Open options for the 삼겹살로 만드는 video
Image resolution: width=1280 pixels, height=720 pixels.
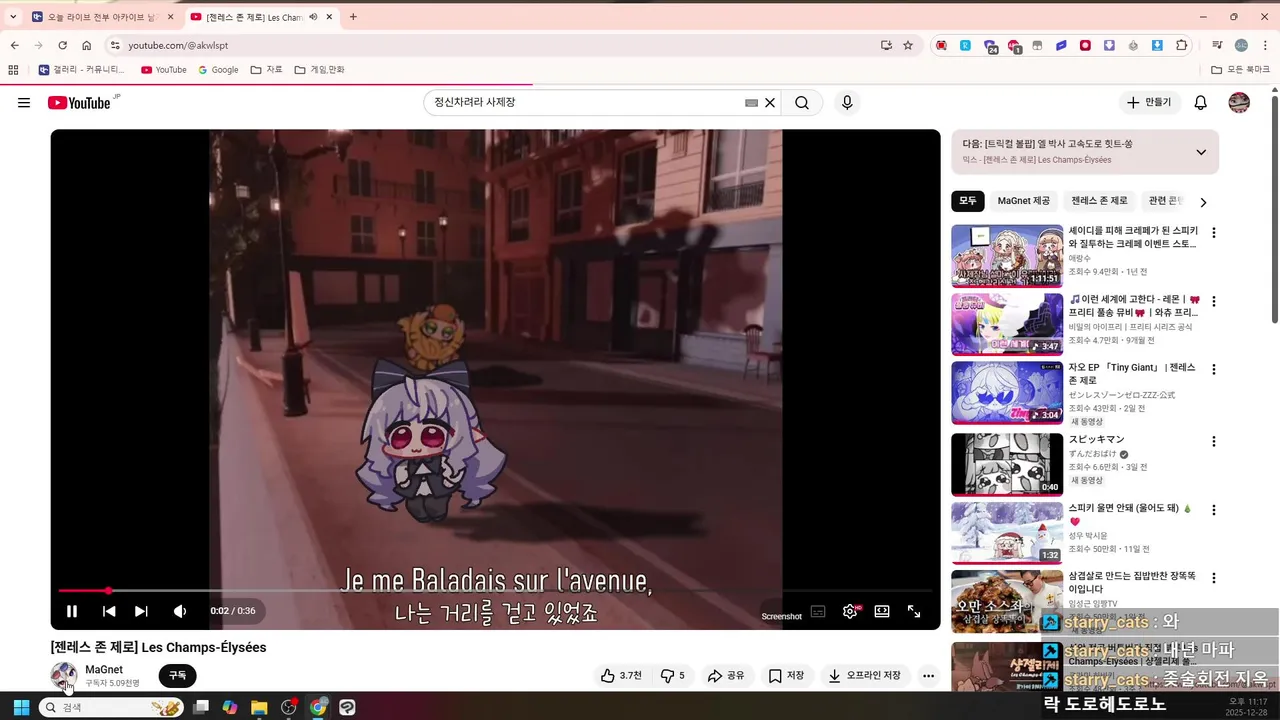(x=1214, y=578)
